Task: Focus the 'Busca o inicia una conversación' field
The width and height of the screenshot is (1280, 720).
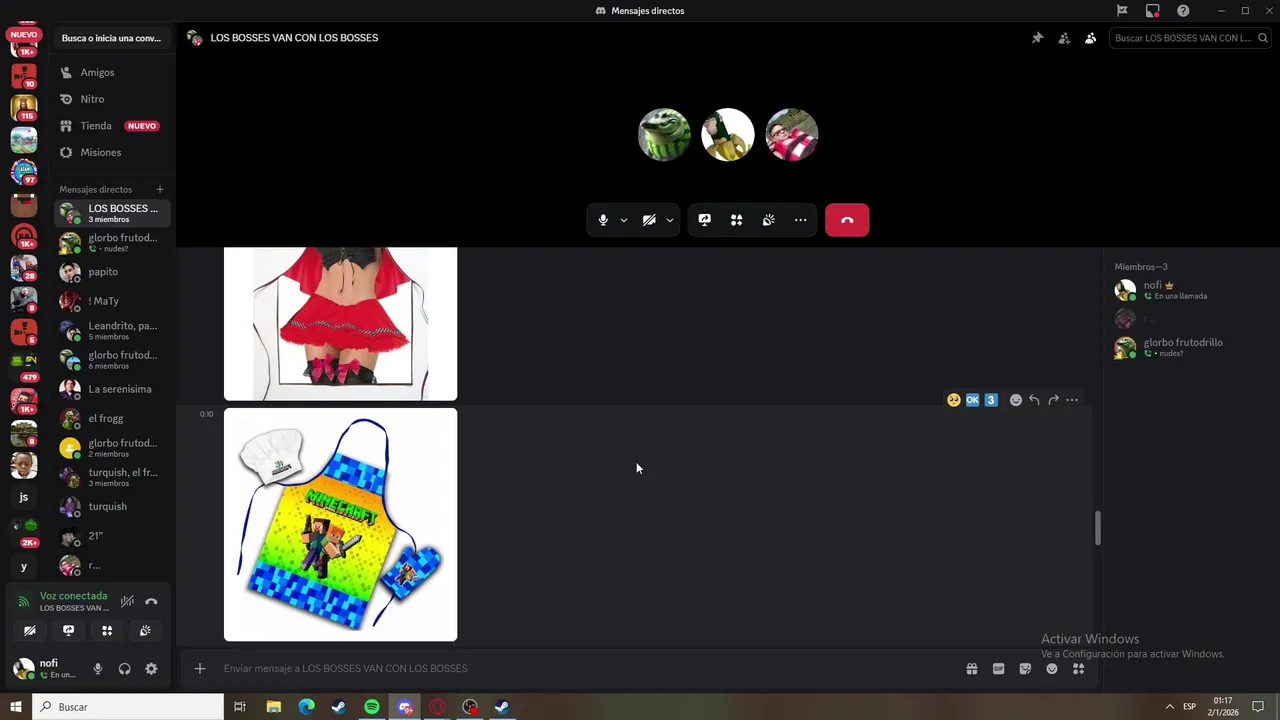Action: tap(111, 38)
